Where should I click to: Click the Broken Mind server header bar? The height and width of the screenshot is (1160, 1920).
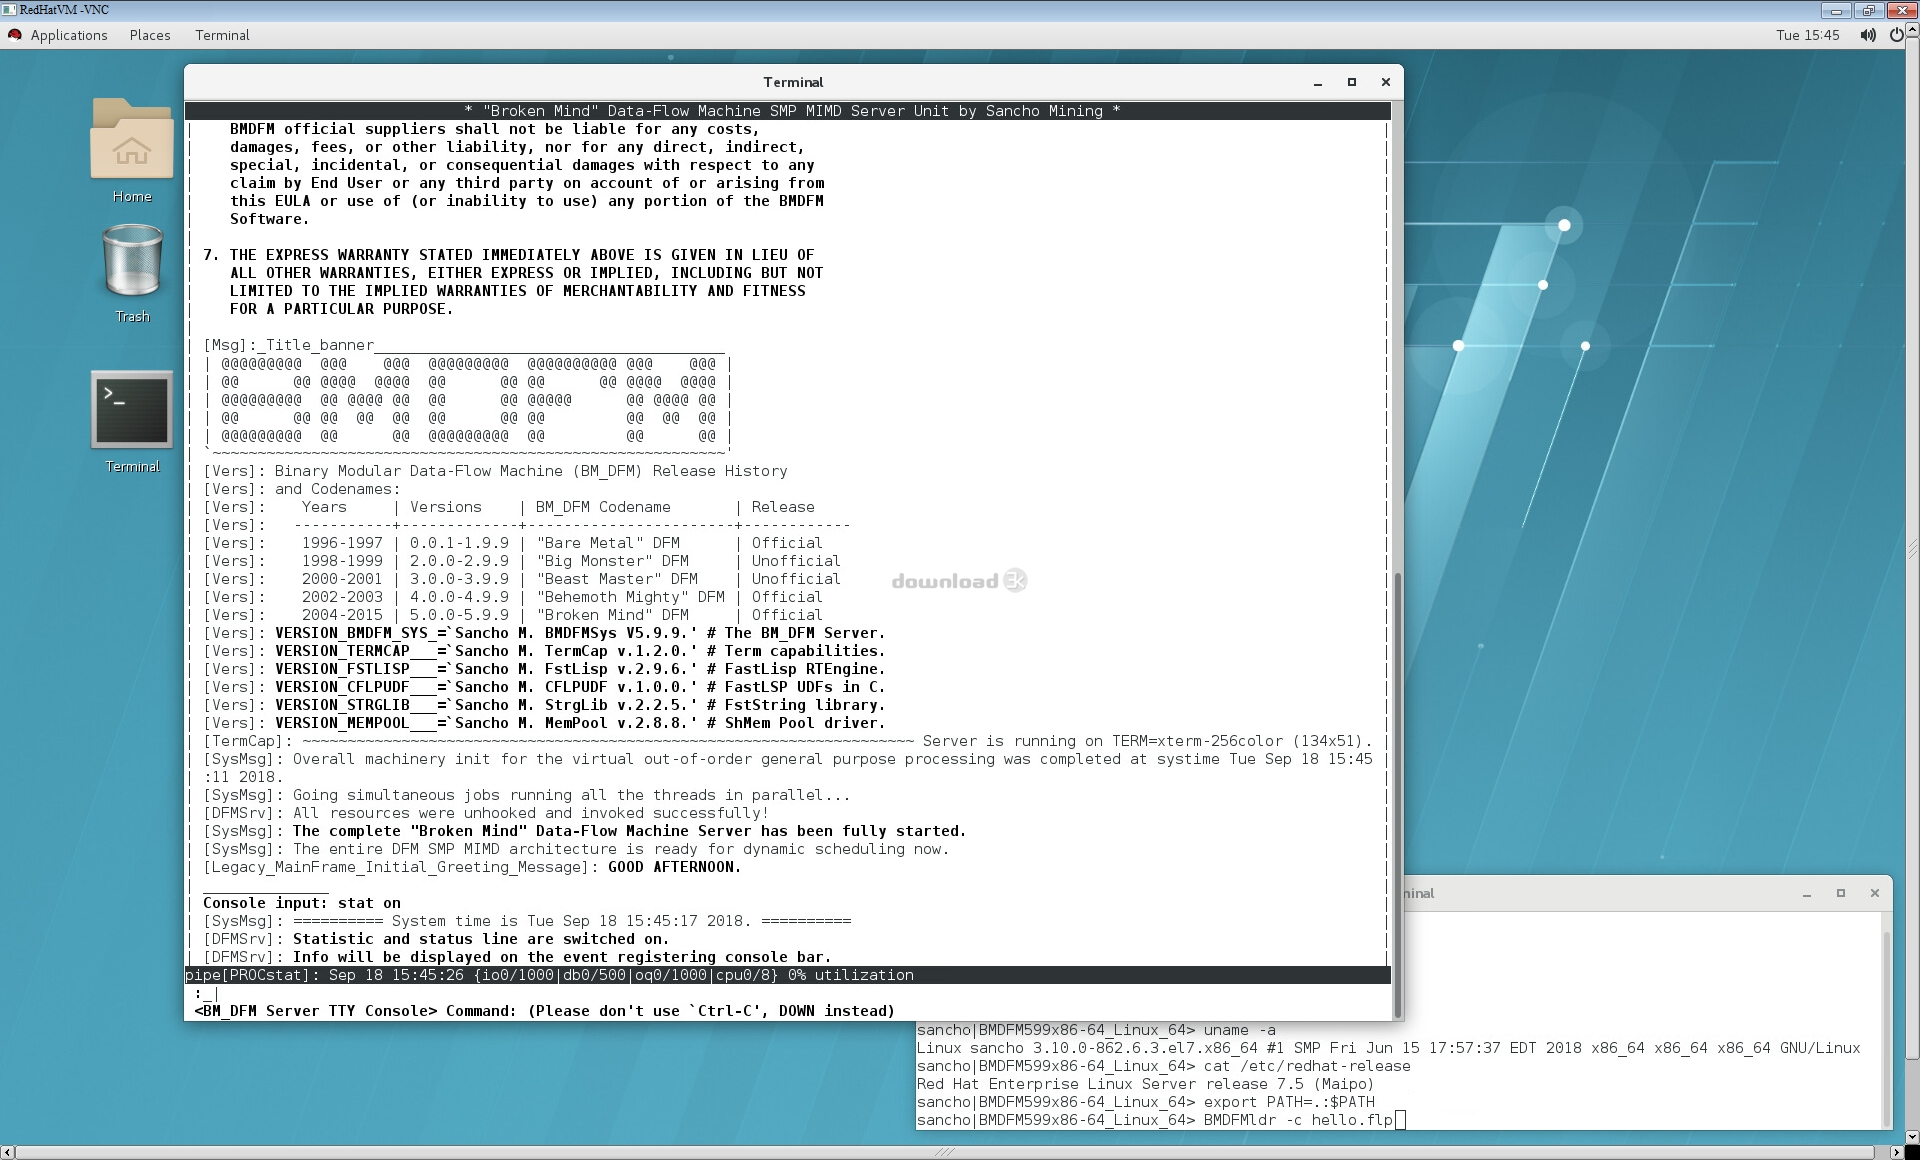(787, 111)
